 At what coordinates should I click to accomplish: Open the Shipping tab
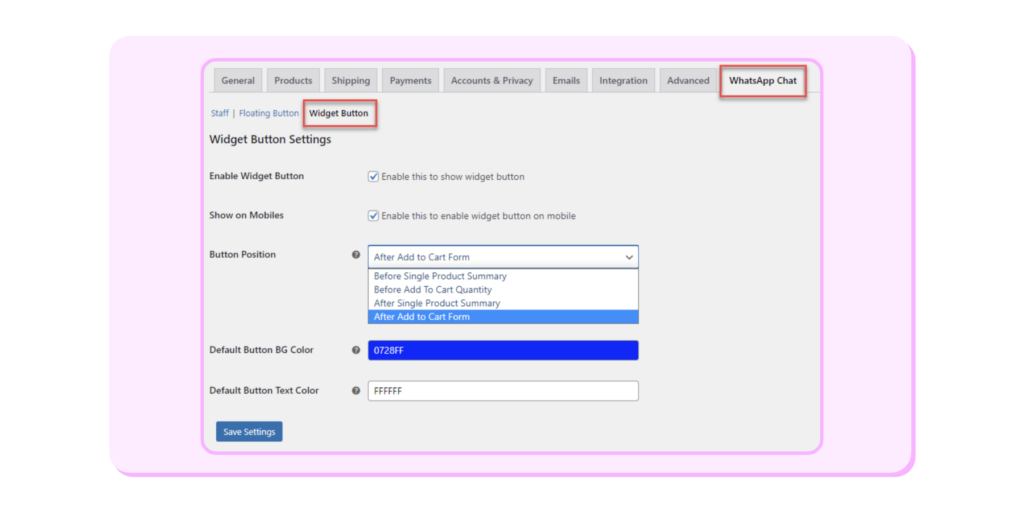tap(351, 81)
